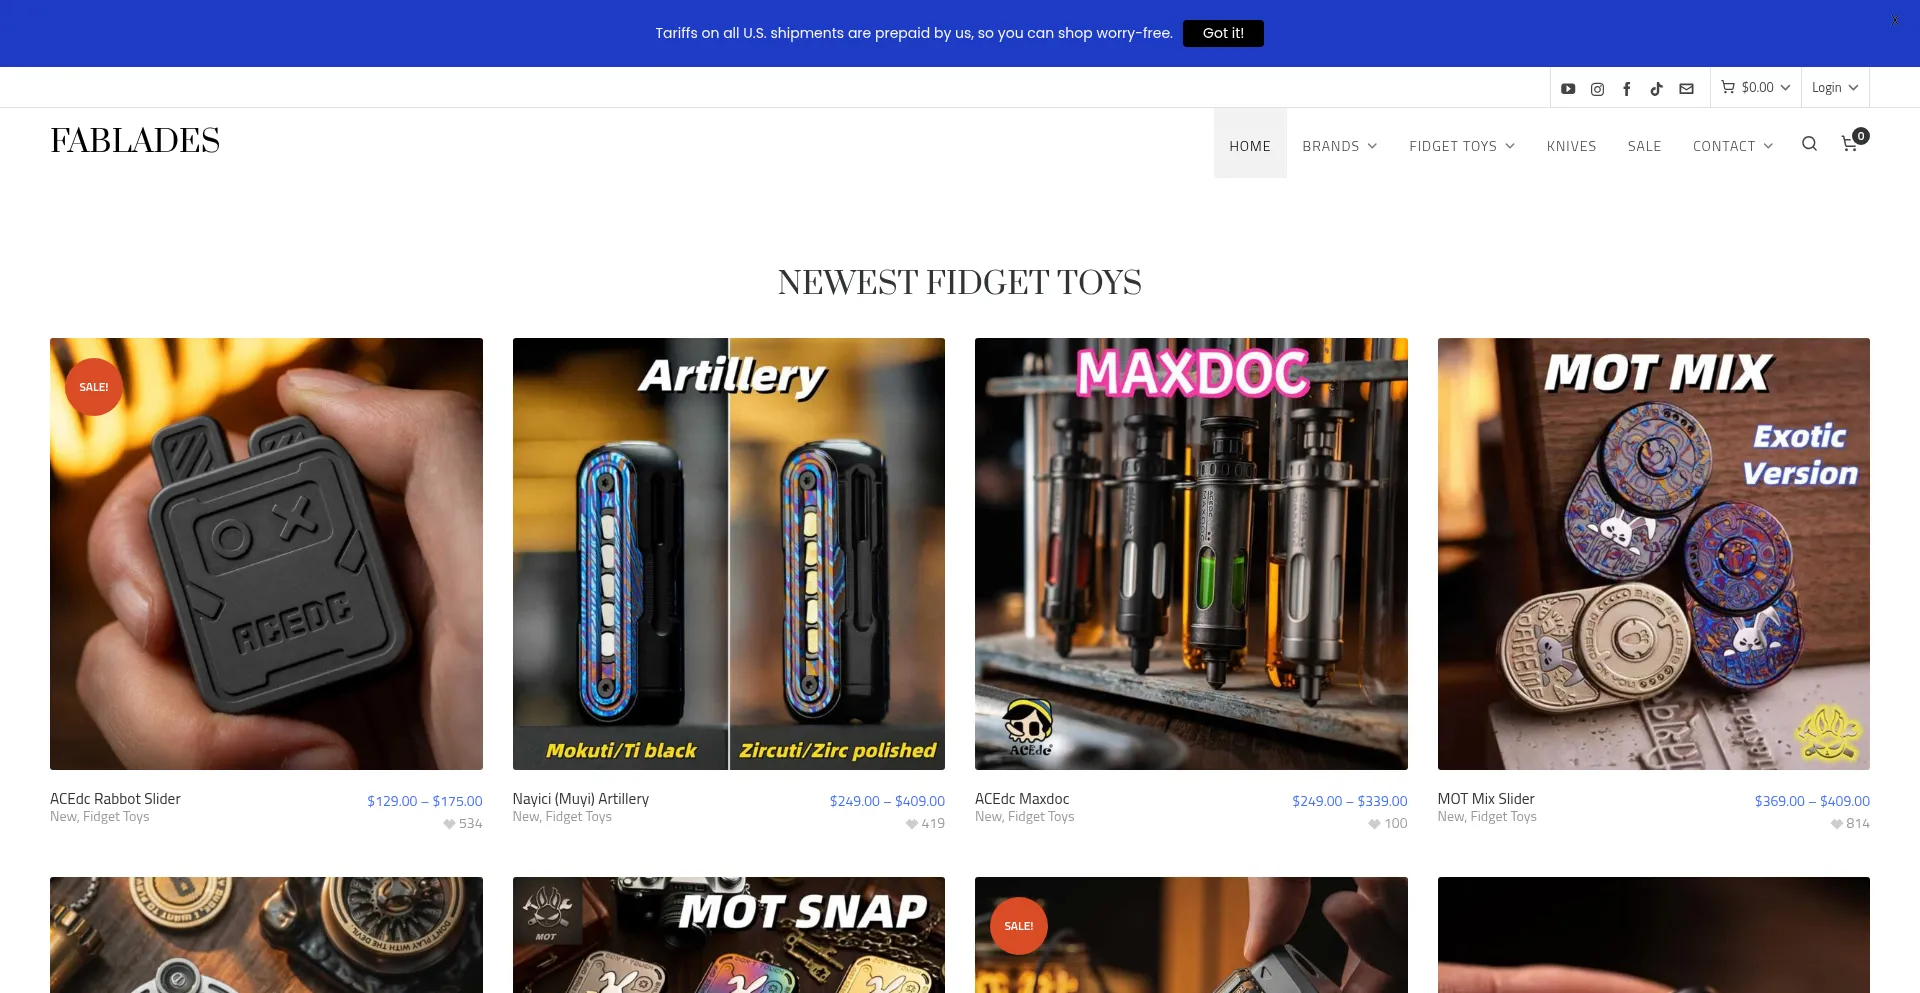The width and height of the screenshot is (1920, 993).
Task: Click the FABLADES site logo
Action: click(135, 141)
